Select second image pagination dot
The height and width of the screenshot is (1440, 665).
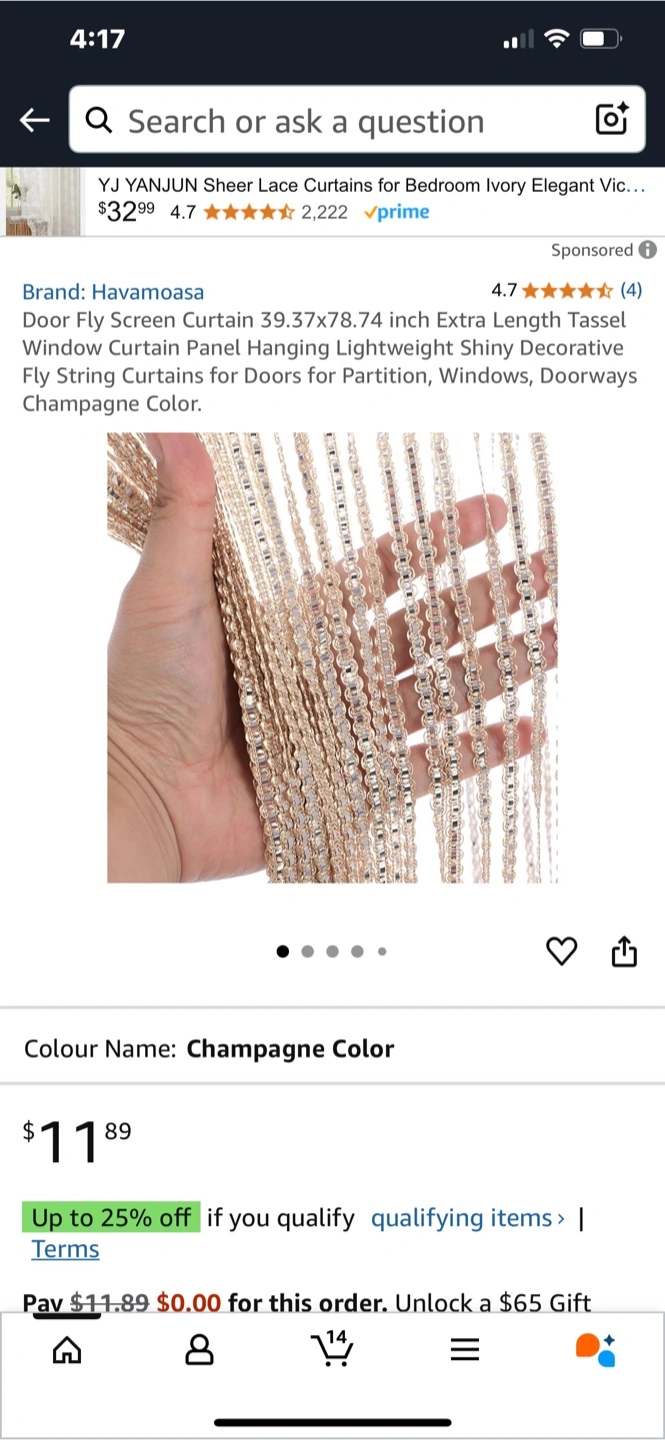(307, 951)
